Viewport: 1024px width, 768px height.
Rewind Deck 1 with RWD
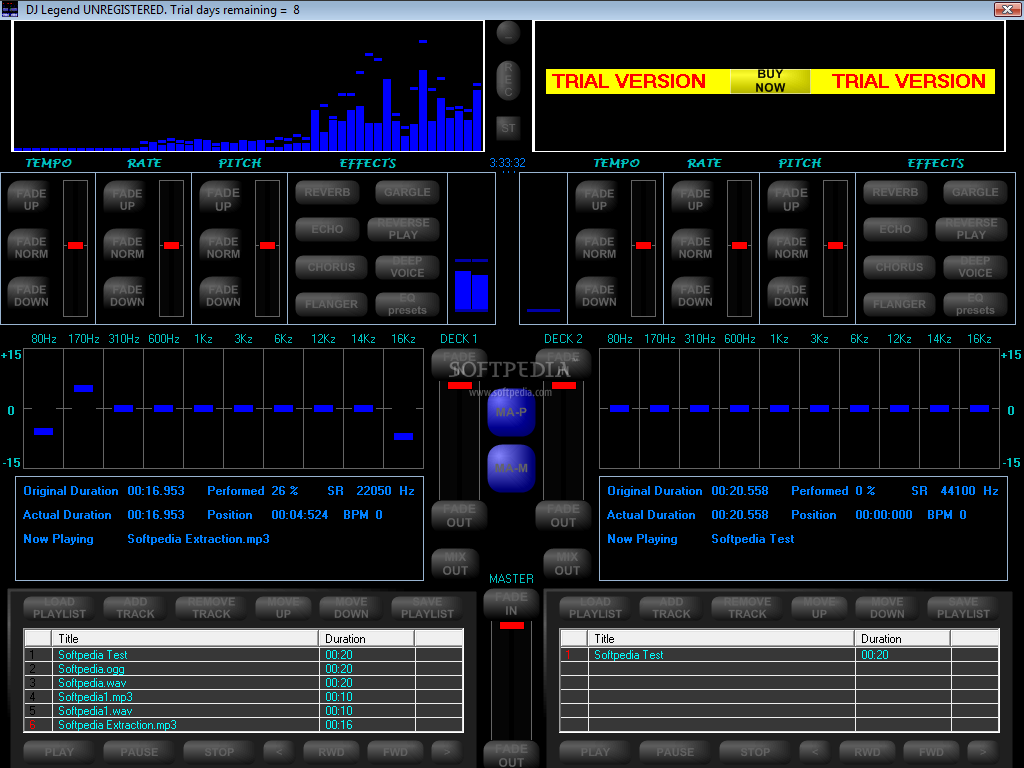pyautogui.click(x=331, y=752)
